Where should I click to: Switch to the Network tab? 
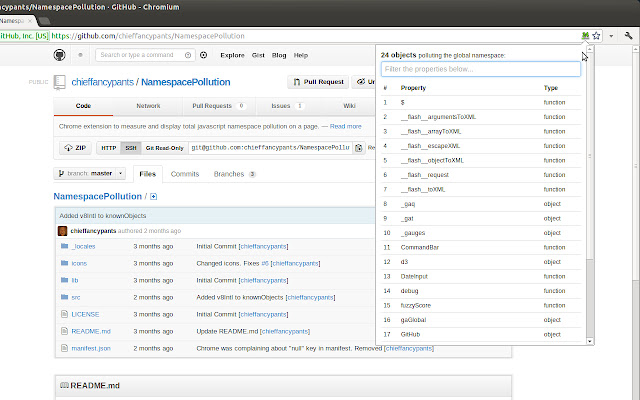pos(148,106)
